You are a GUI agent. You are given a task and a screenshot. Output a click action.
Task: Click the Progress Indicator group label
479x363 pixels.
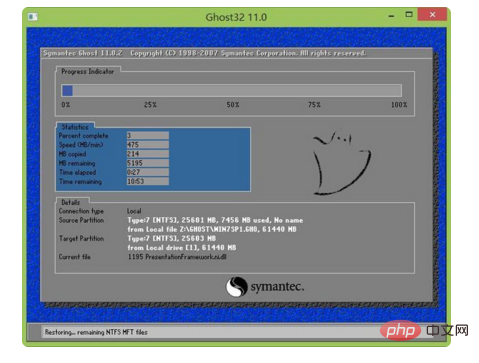[87, 72]
